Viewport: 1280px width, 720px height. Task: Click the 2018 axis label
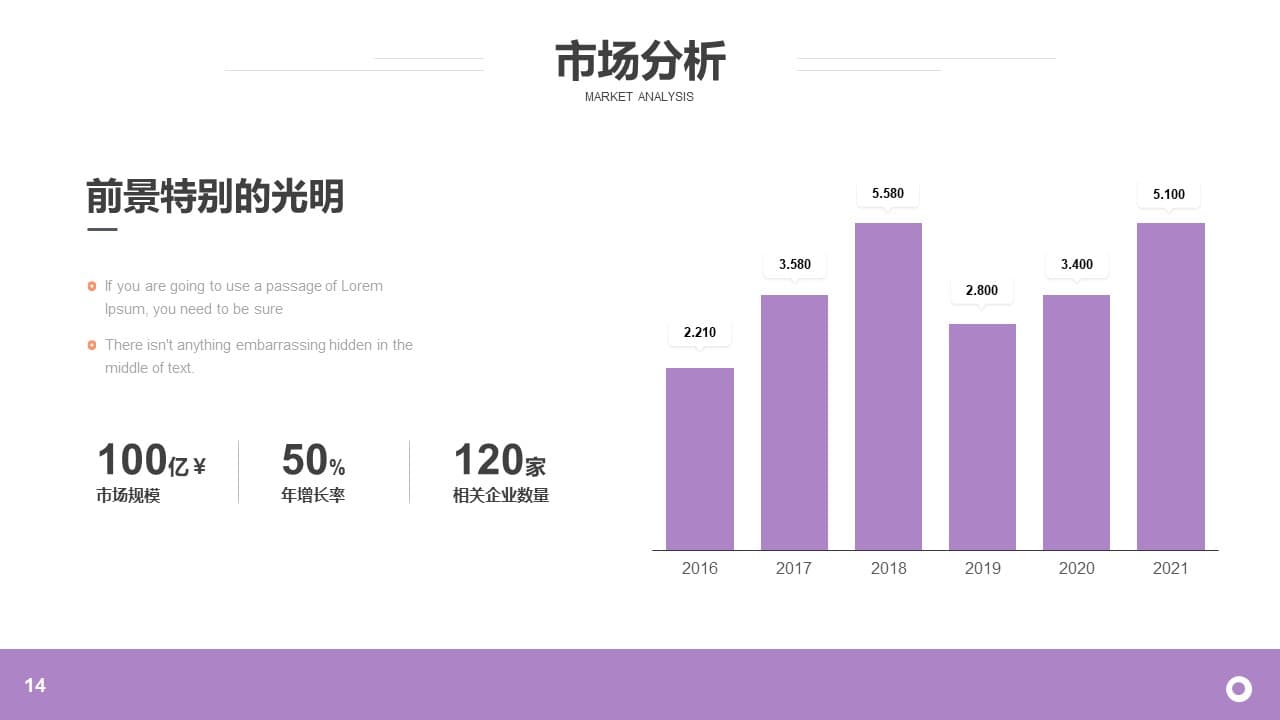[889, 568]
